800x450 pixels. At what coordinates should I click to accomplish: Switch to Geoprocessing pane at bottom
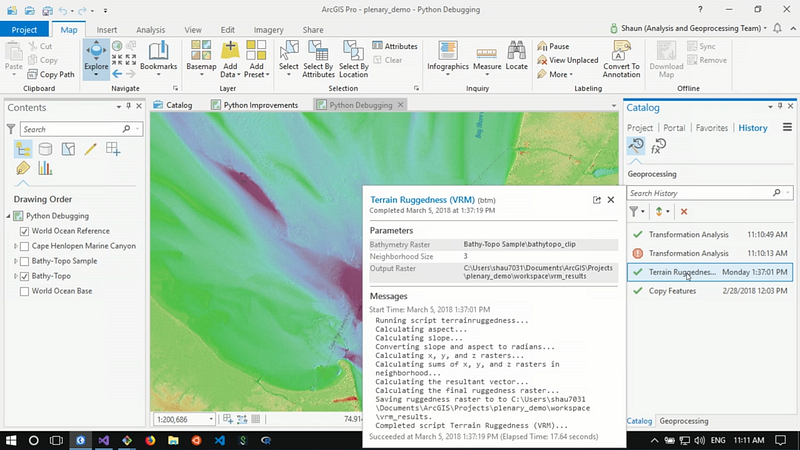pos(684,421)
